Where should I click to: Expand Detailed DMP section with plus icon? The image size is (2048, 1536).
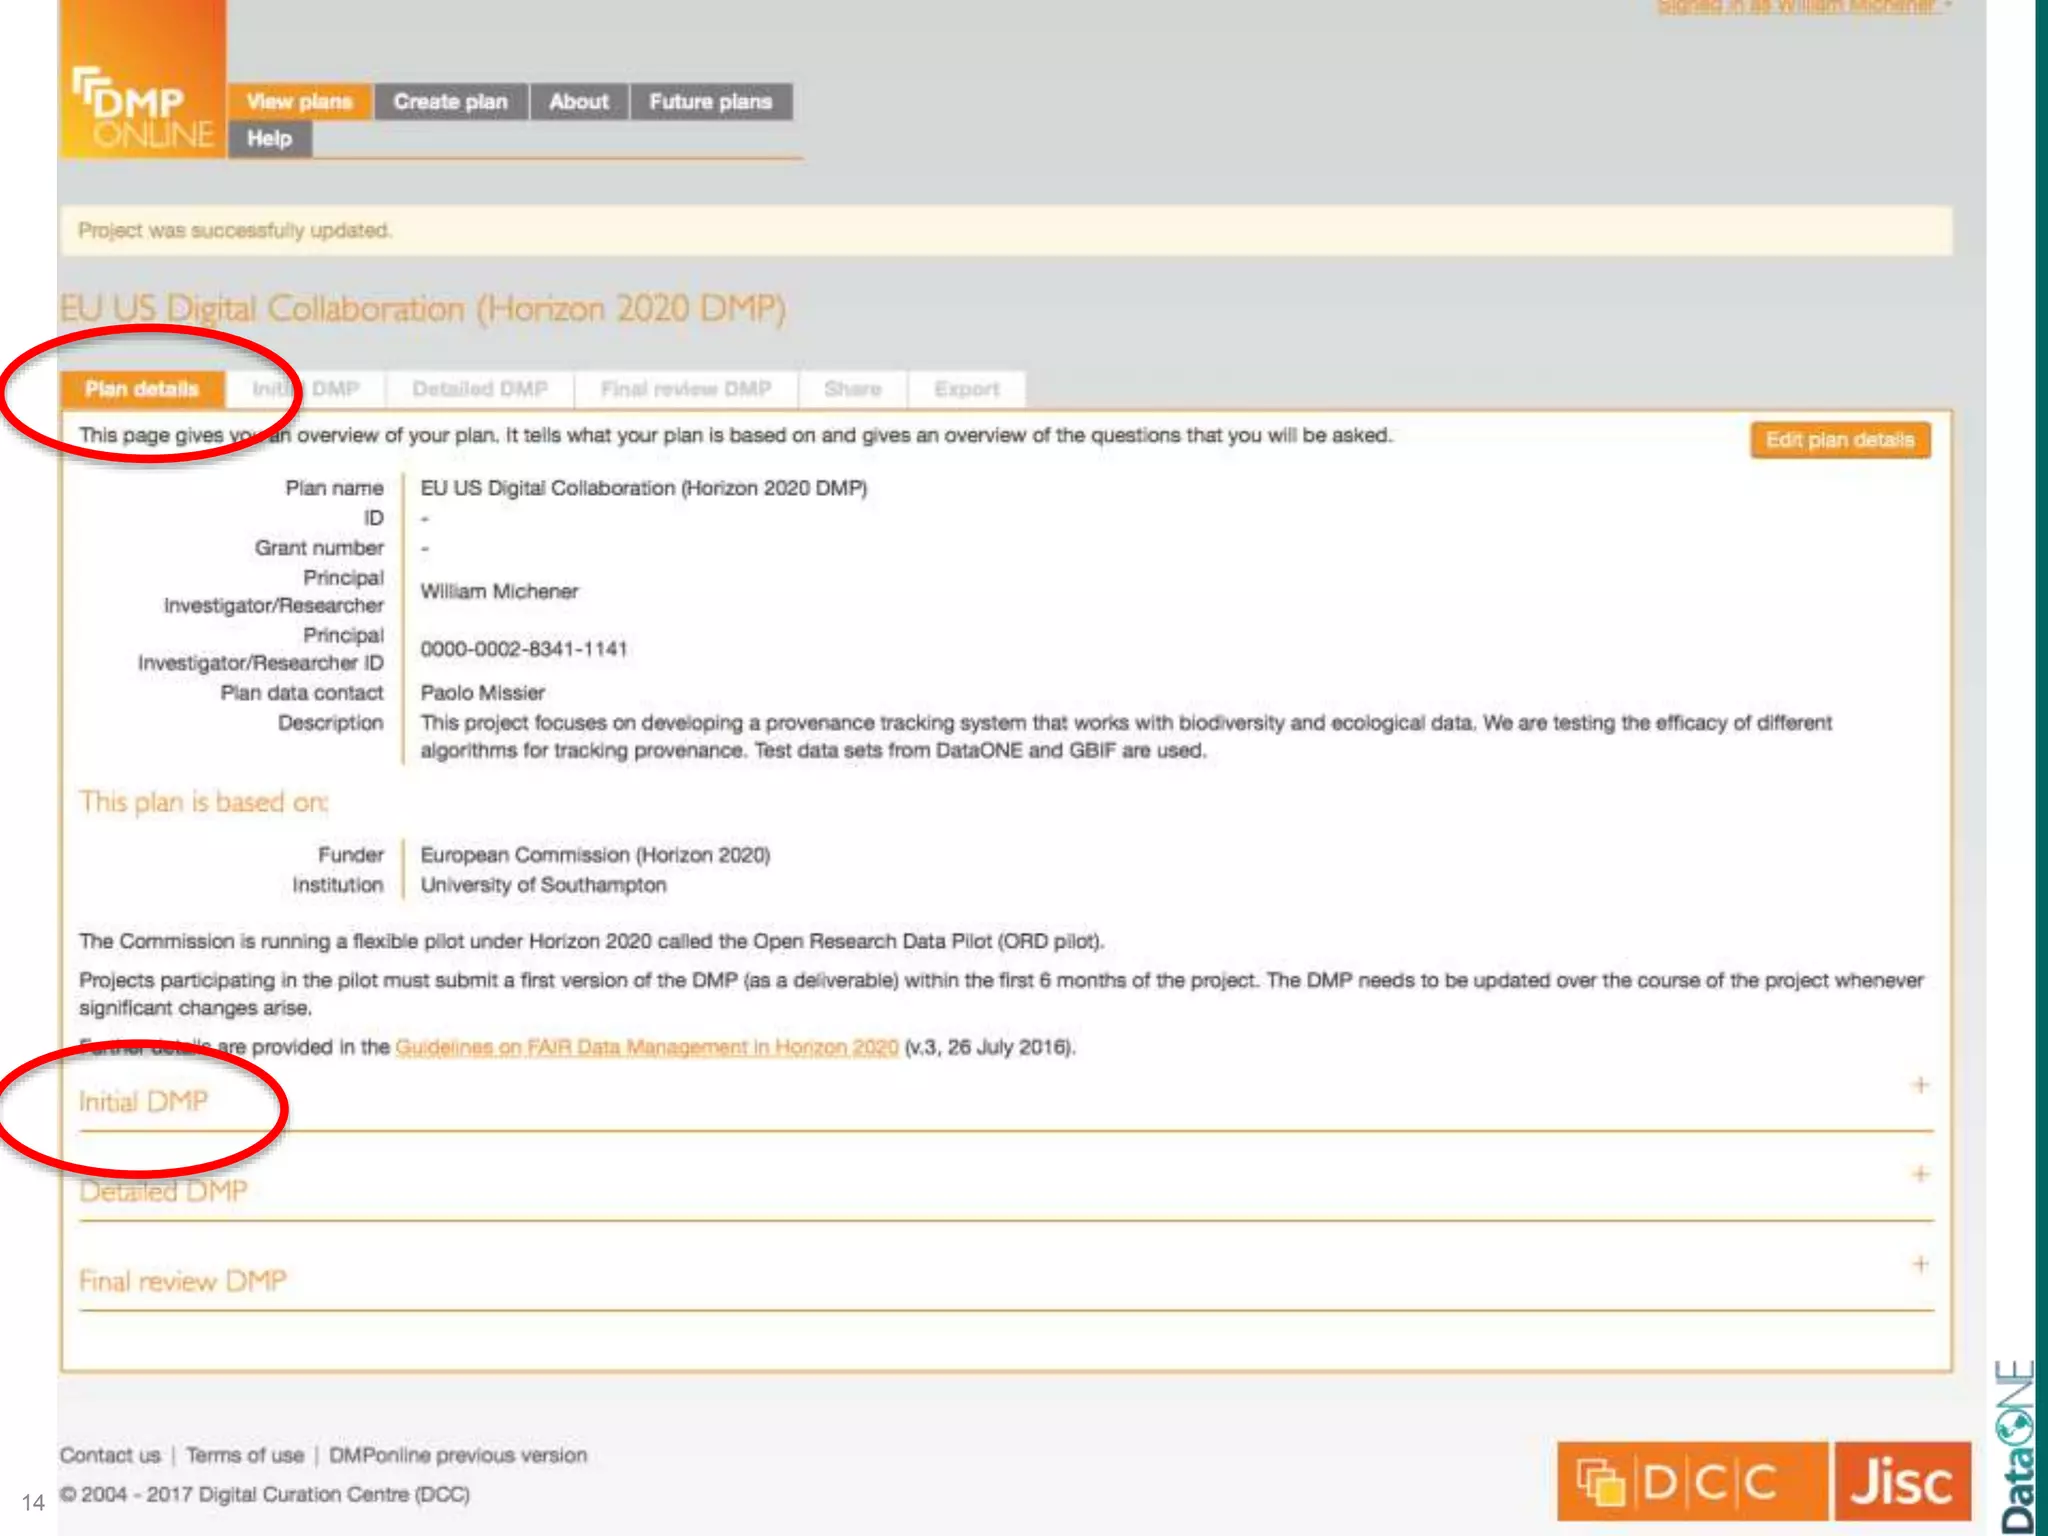pyautogui.click(x=1920, y=1174)
